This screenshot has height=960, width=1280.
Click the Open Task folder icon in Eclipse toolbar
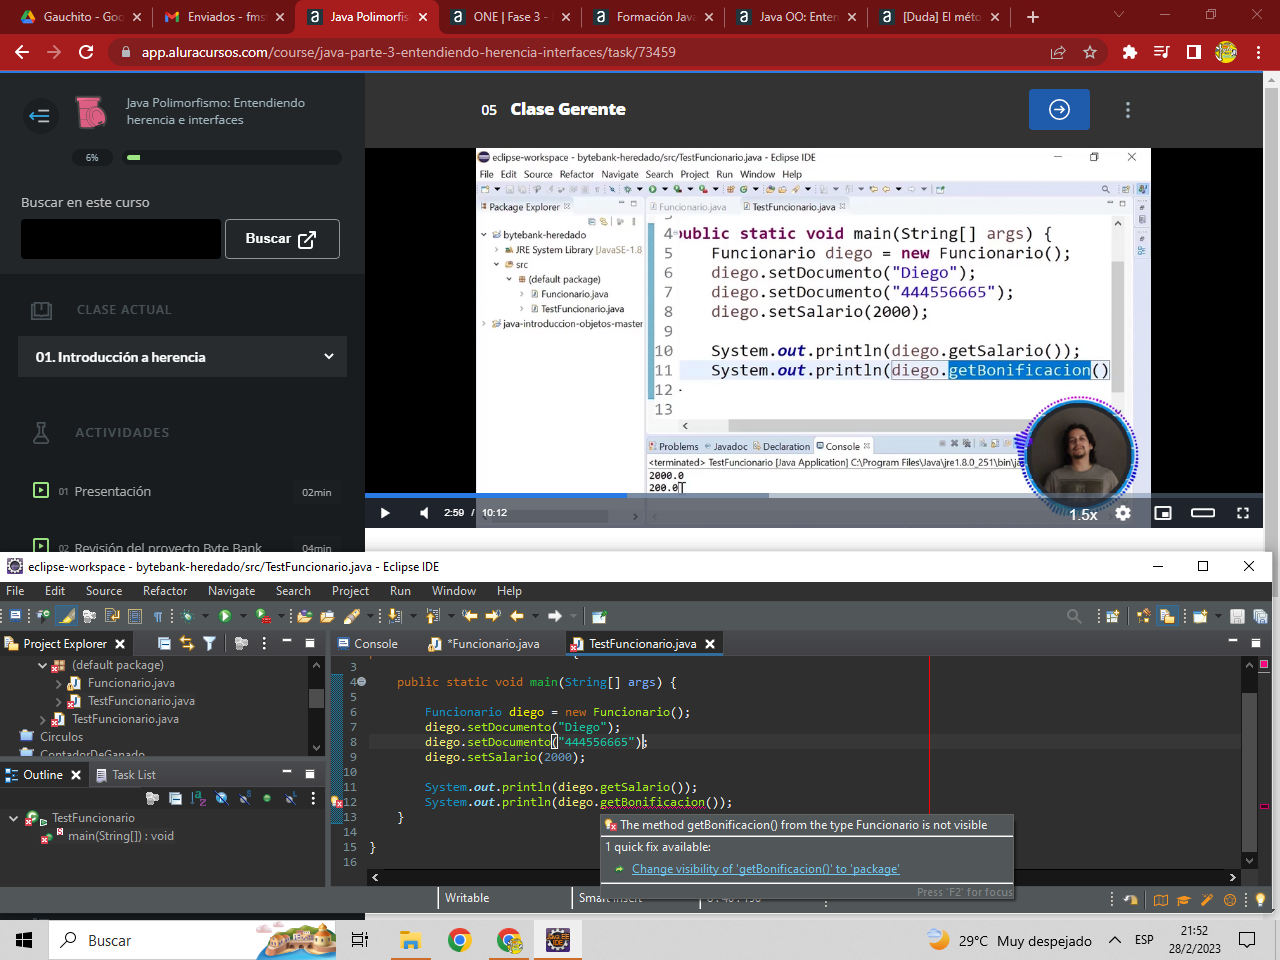click(x=327, y=616)
